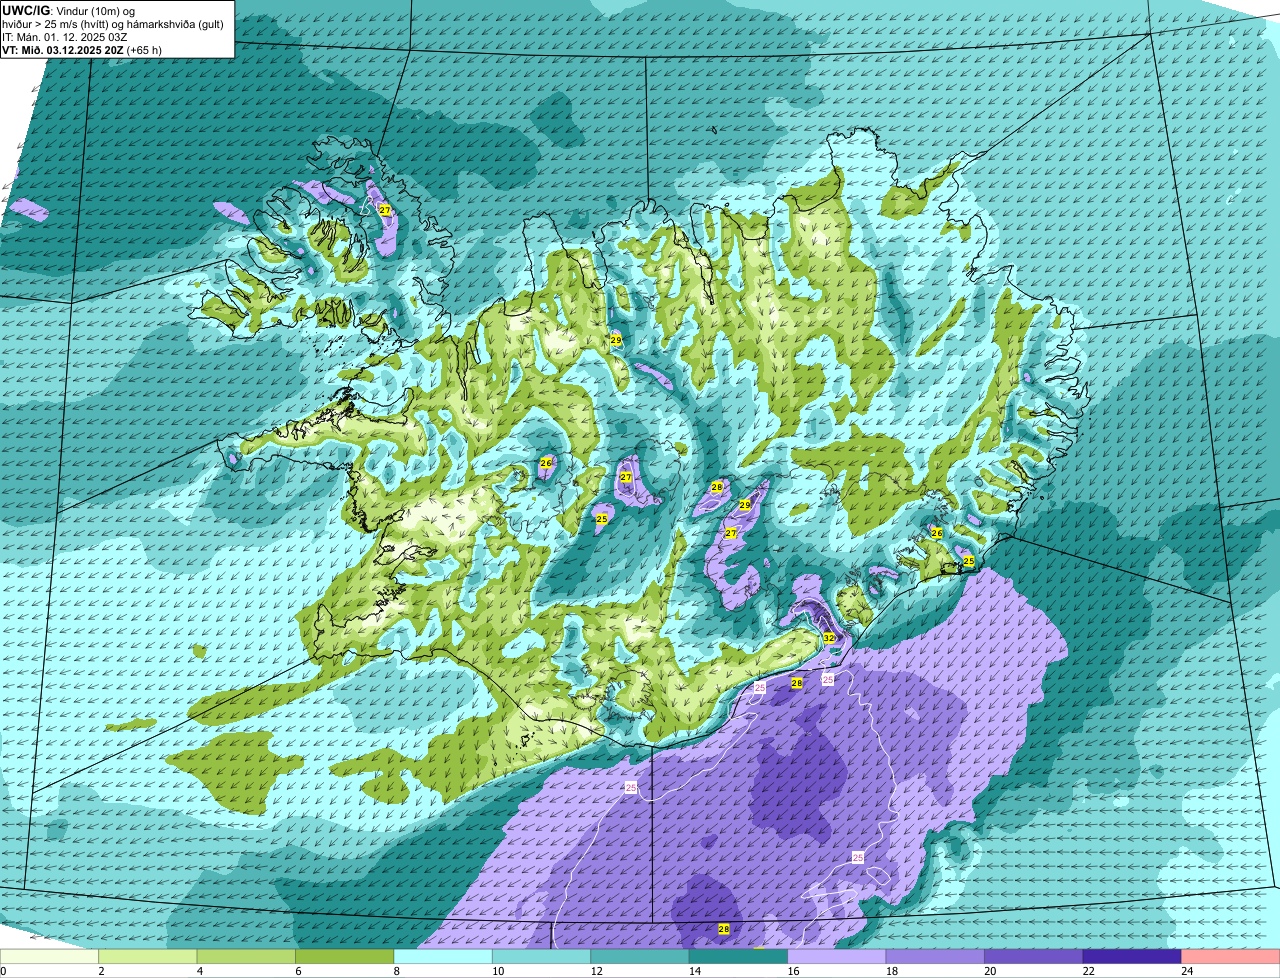The height and width of the screenshot is (978, 1280).
Task: Click the '2' tick label on the color scale
Action: 101,971
